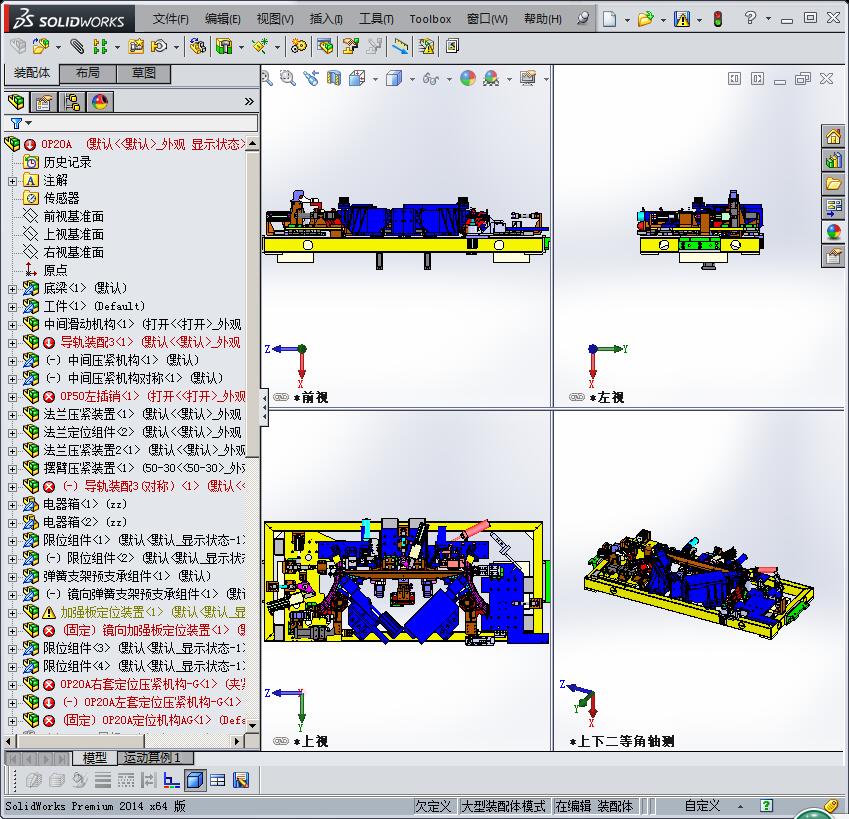This screenshot has height=819, width=849.
Task: Toggle the 3D box view button in bottom toolbar
Action: coord(194,780)
